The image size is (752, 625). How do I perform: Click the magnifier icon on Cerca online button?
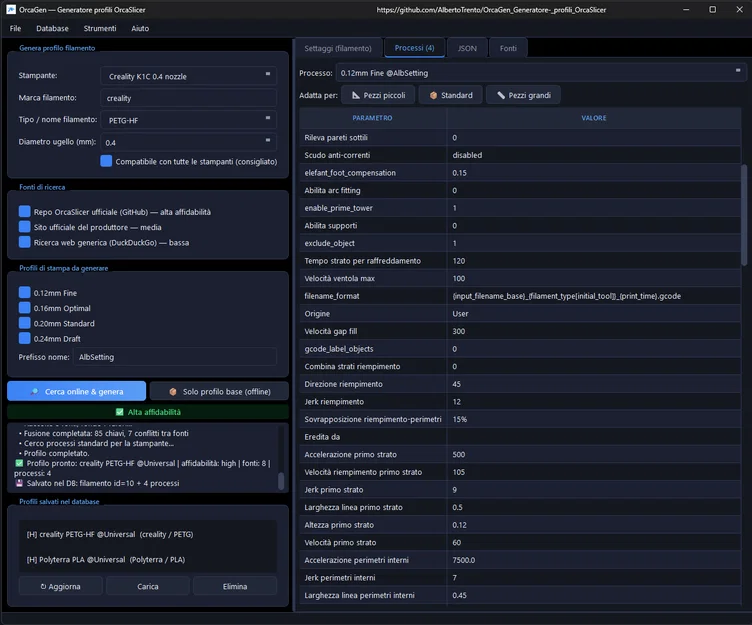[x=34, y=391]
